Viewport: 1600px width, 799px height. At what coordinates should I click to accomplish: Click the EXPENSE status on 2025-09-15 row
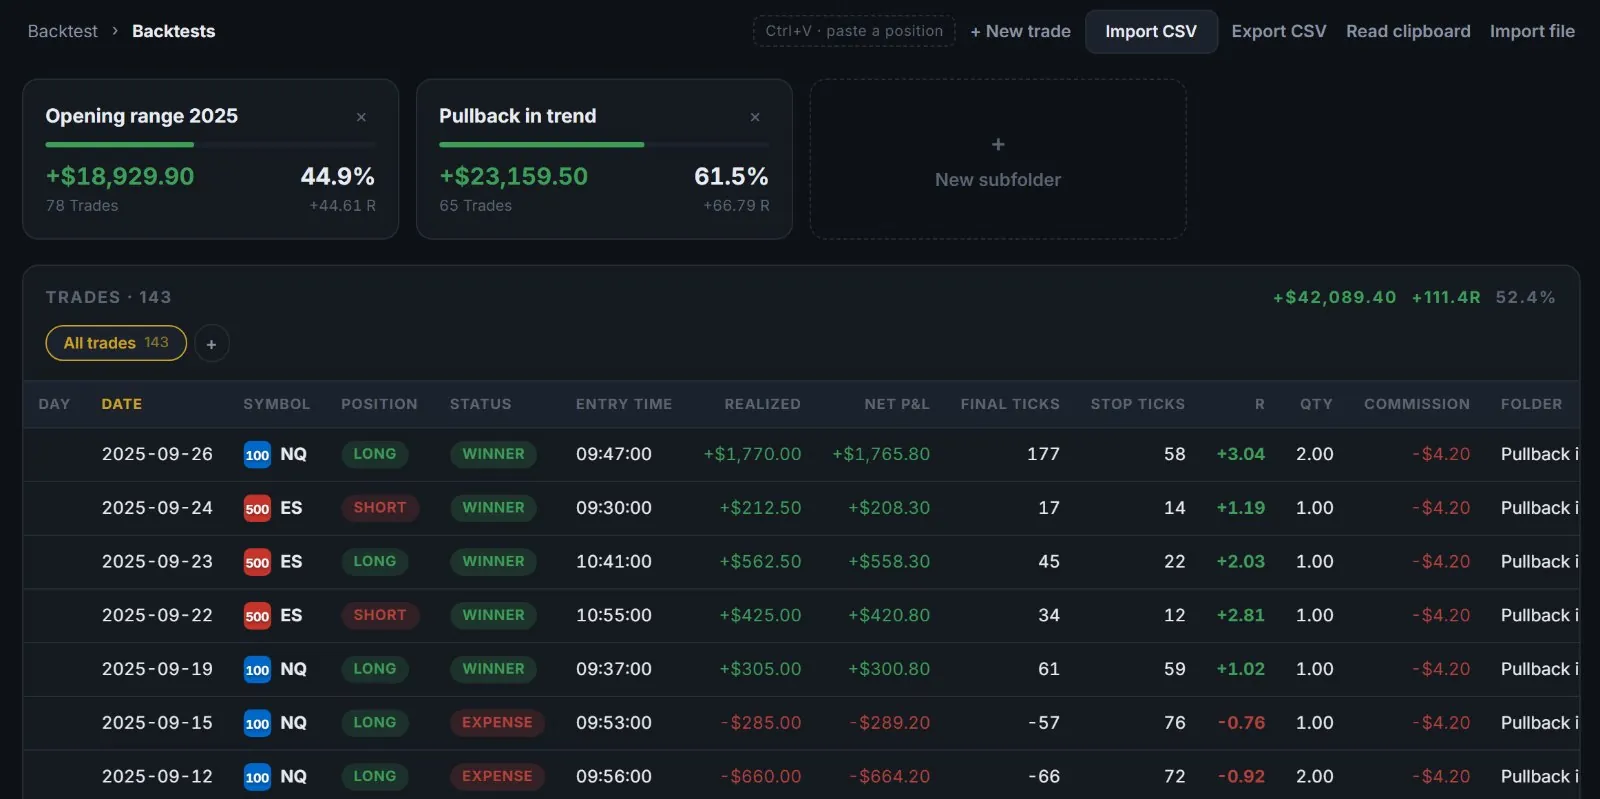tap(497, 723)
